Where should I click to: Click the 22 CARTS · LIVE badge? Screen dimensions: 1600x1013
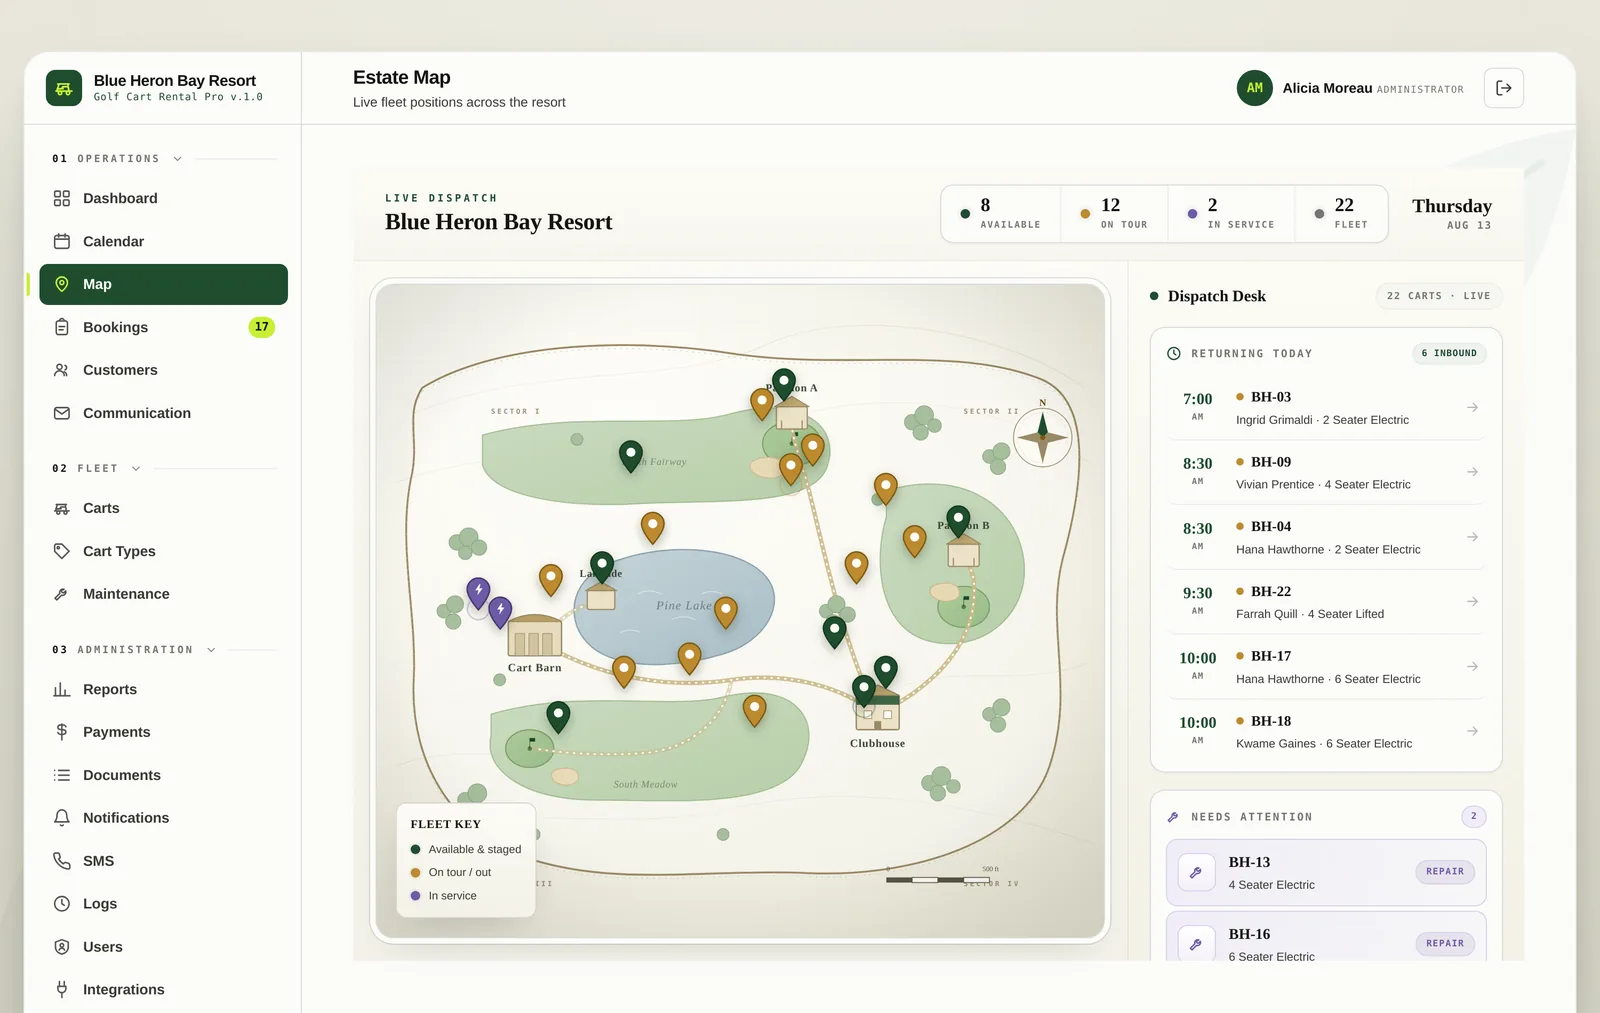click(x=1439, y=296)
